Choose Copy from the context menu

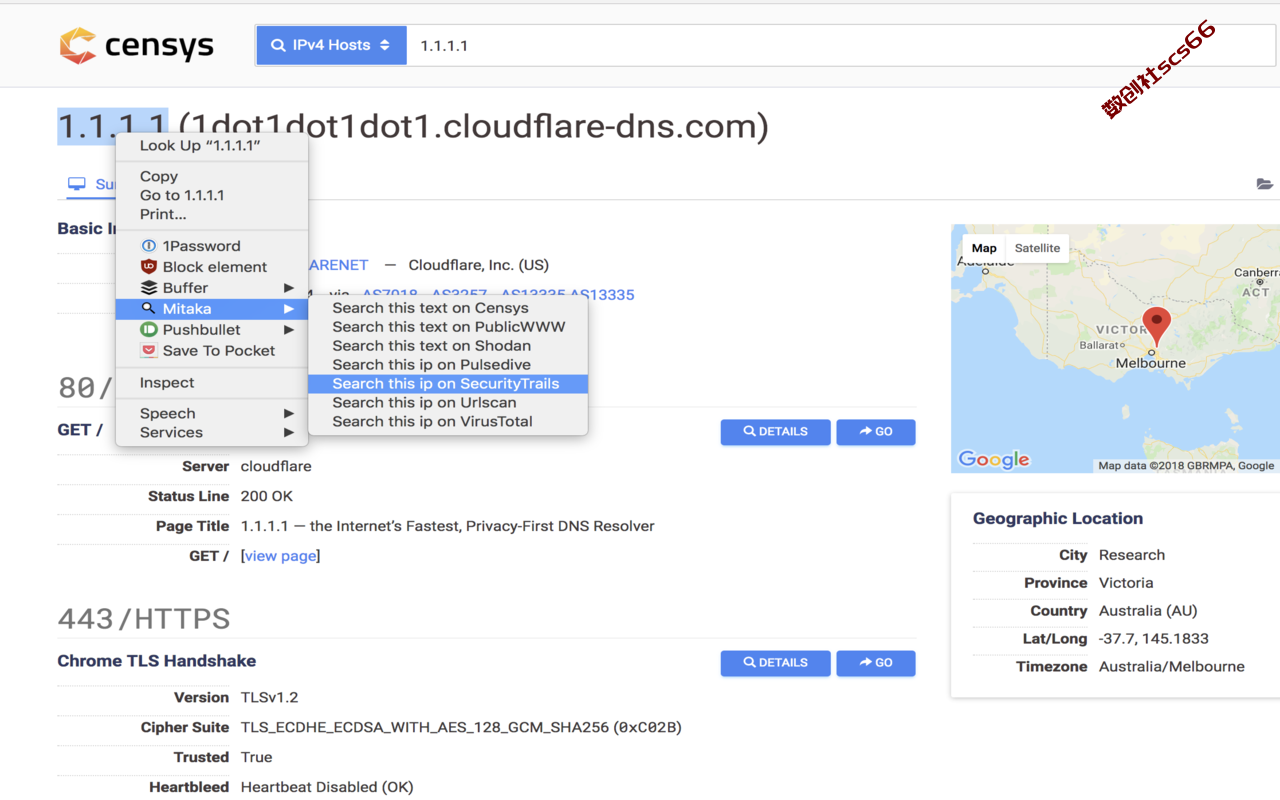coord(212,176)
